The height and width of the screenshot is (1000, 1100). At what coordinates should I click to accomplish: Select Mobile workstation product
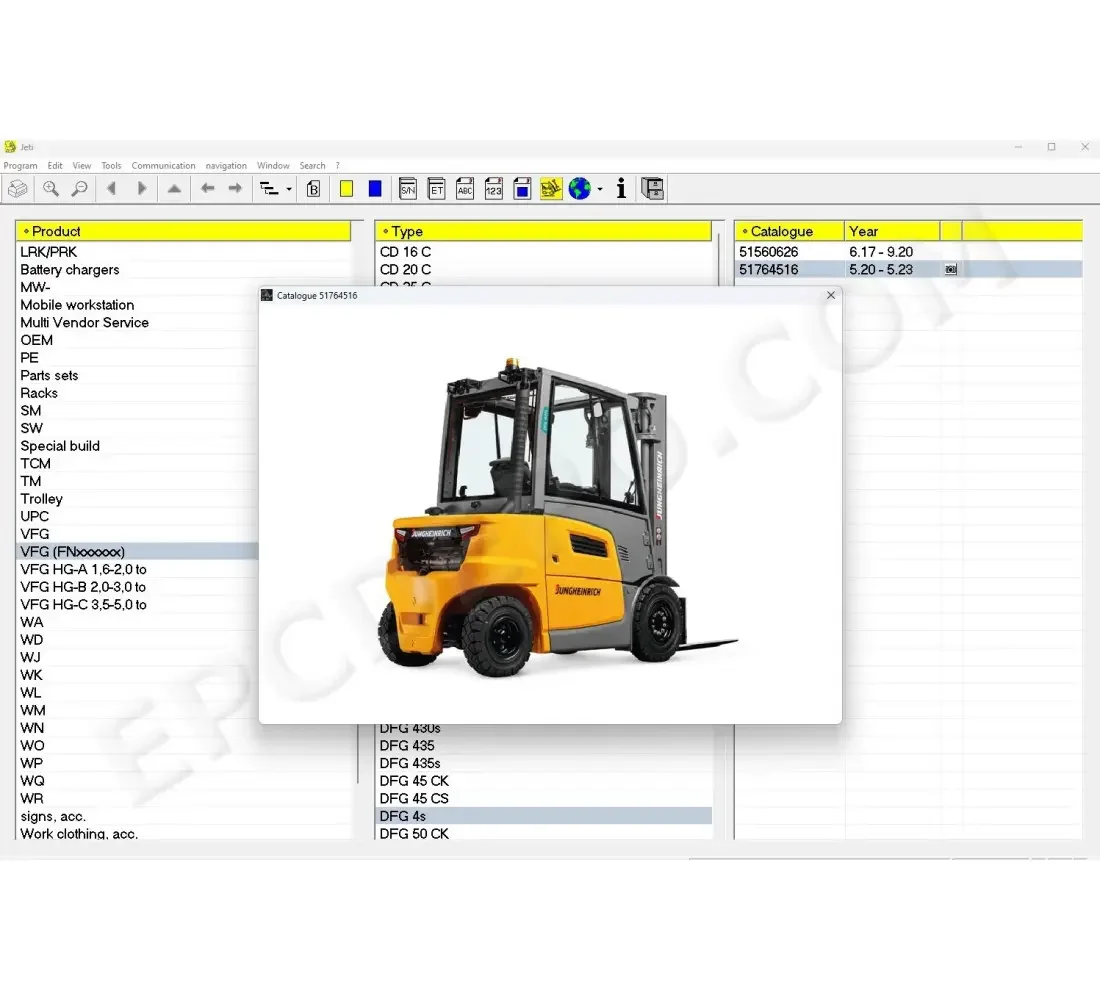(x=77, y=305)
